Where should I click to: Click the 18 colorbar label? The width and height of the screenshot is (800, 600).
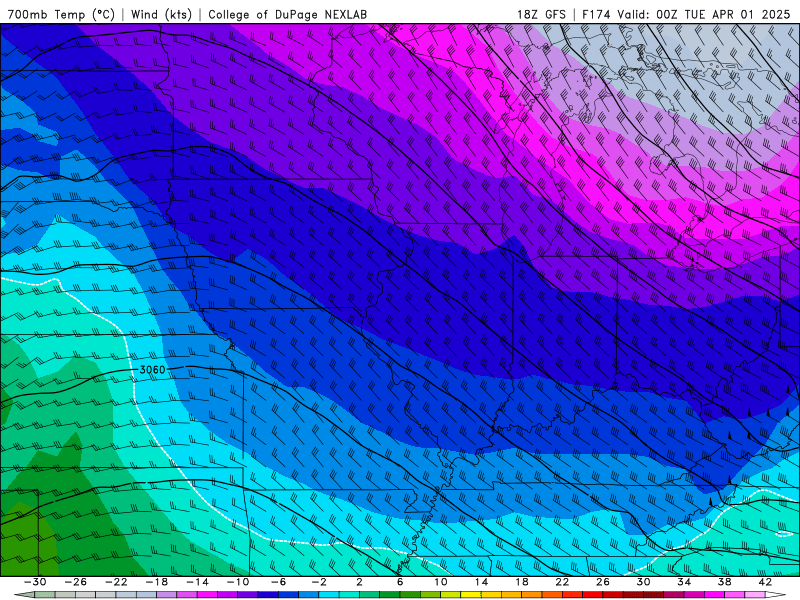[x=521, y=582]
